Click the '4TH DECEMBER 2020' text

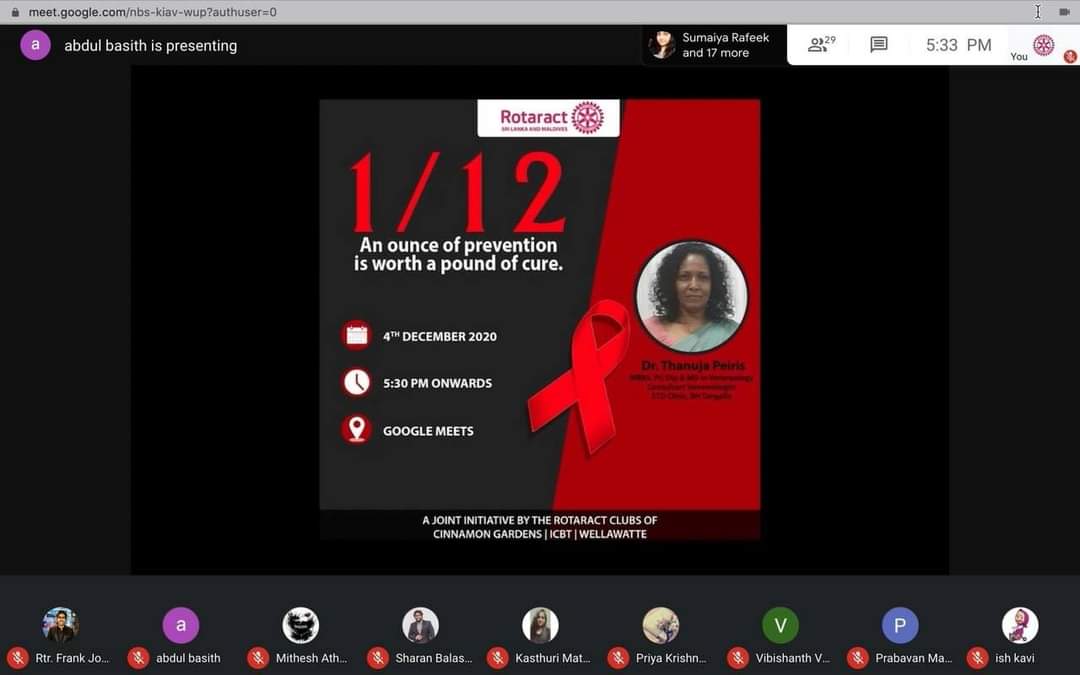click(x=439, y=336)
